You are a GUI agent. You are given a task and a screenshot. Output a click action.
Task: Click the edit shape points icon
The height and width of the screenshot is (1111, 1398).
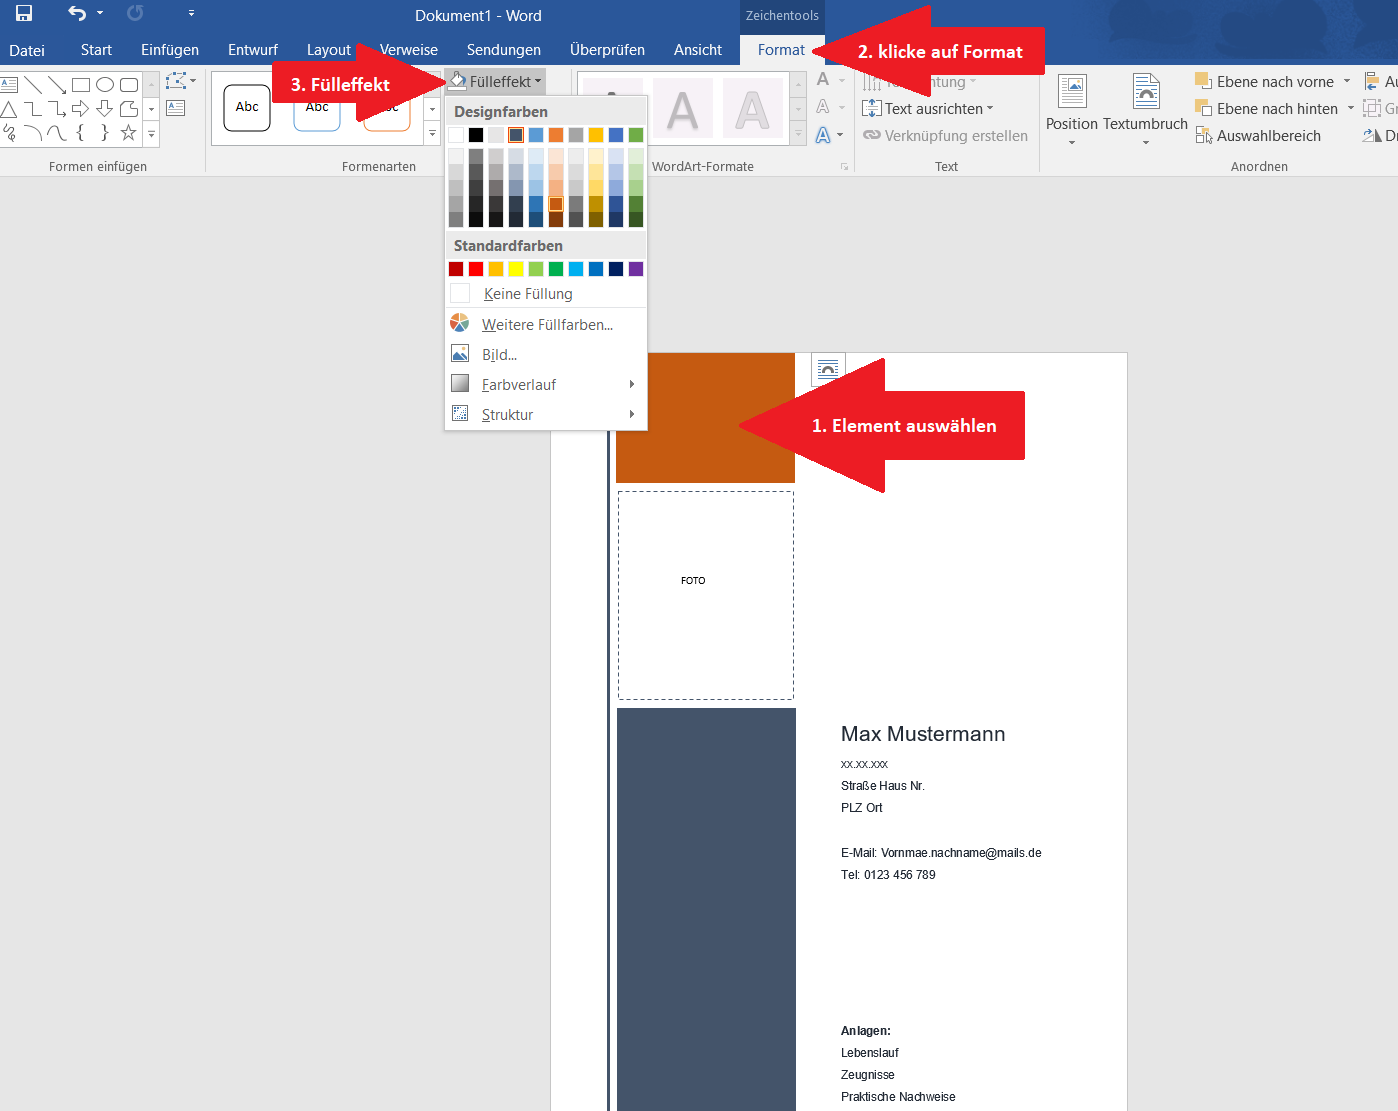176,82
